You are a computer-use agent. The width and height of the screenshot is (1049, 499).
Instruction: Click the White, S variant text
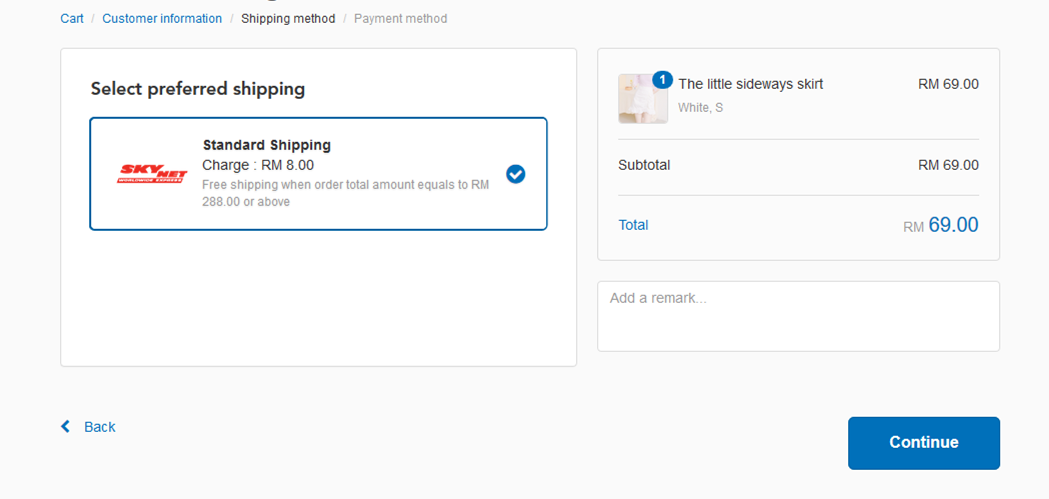pyautogui.click(x=700, y=108)
